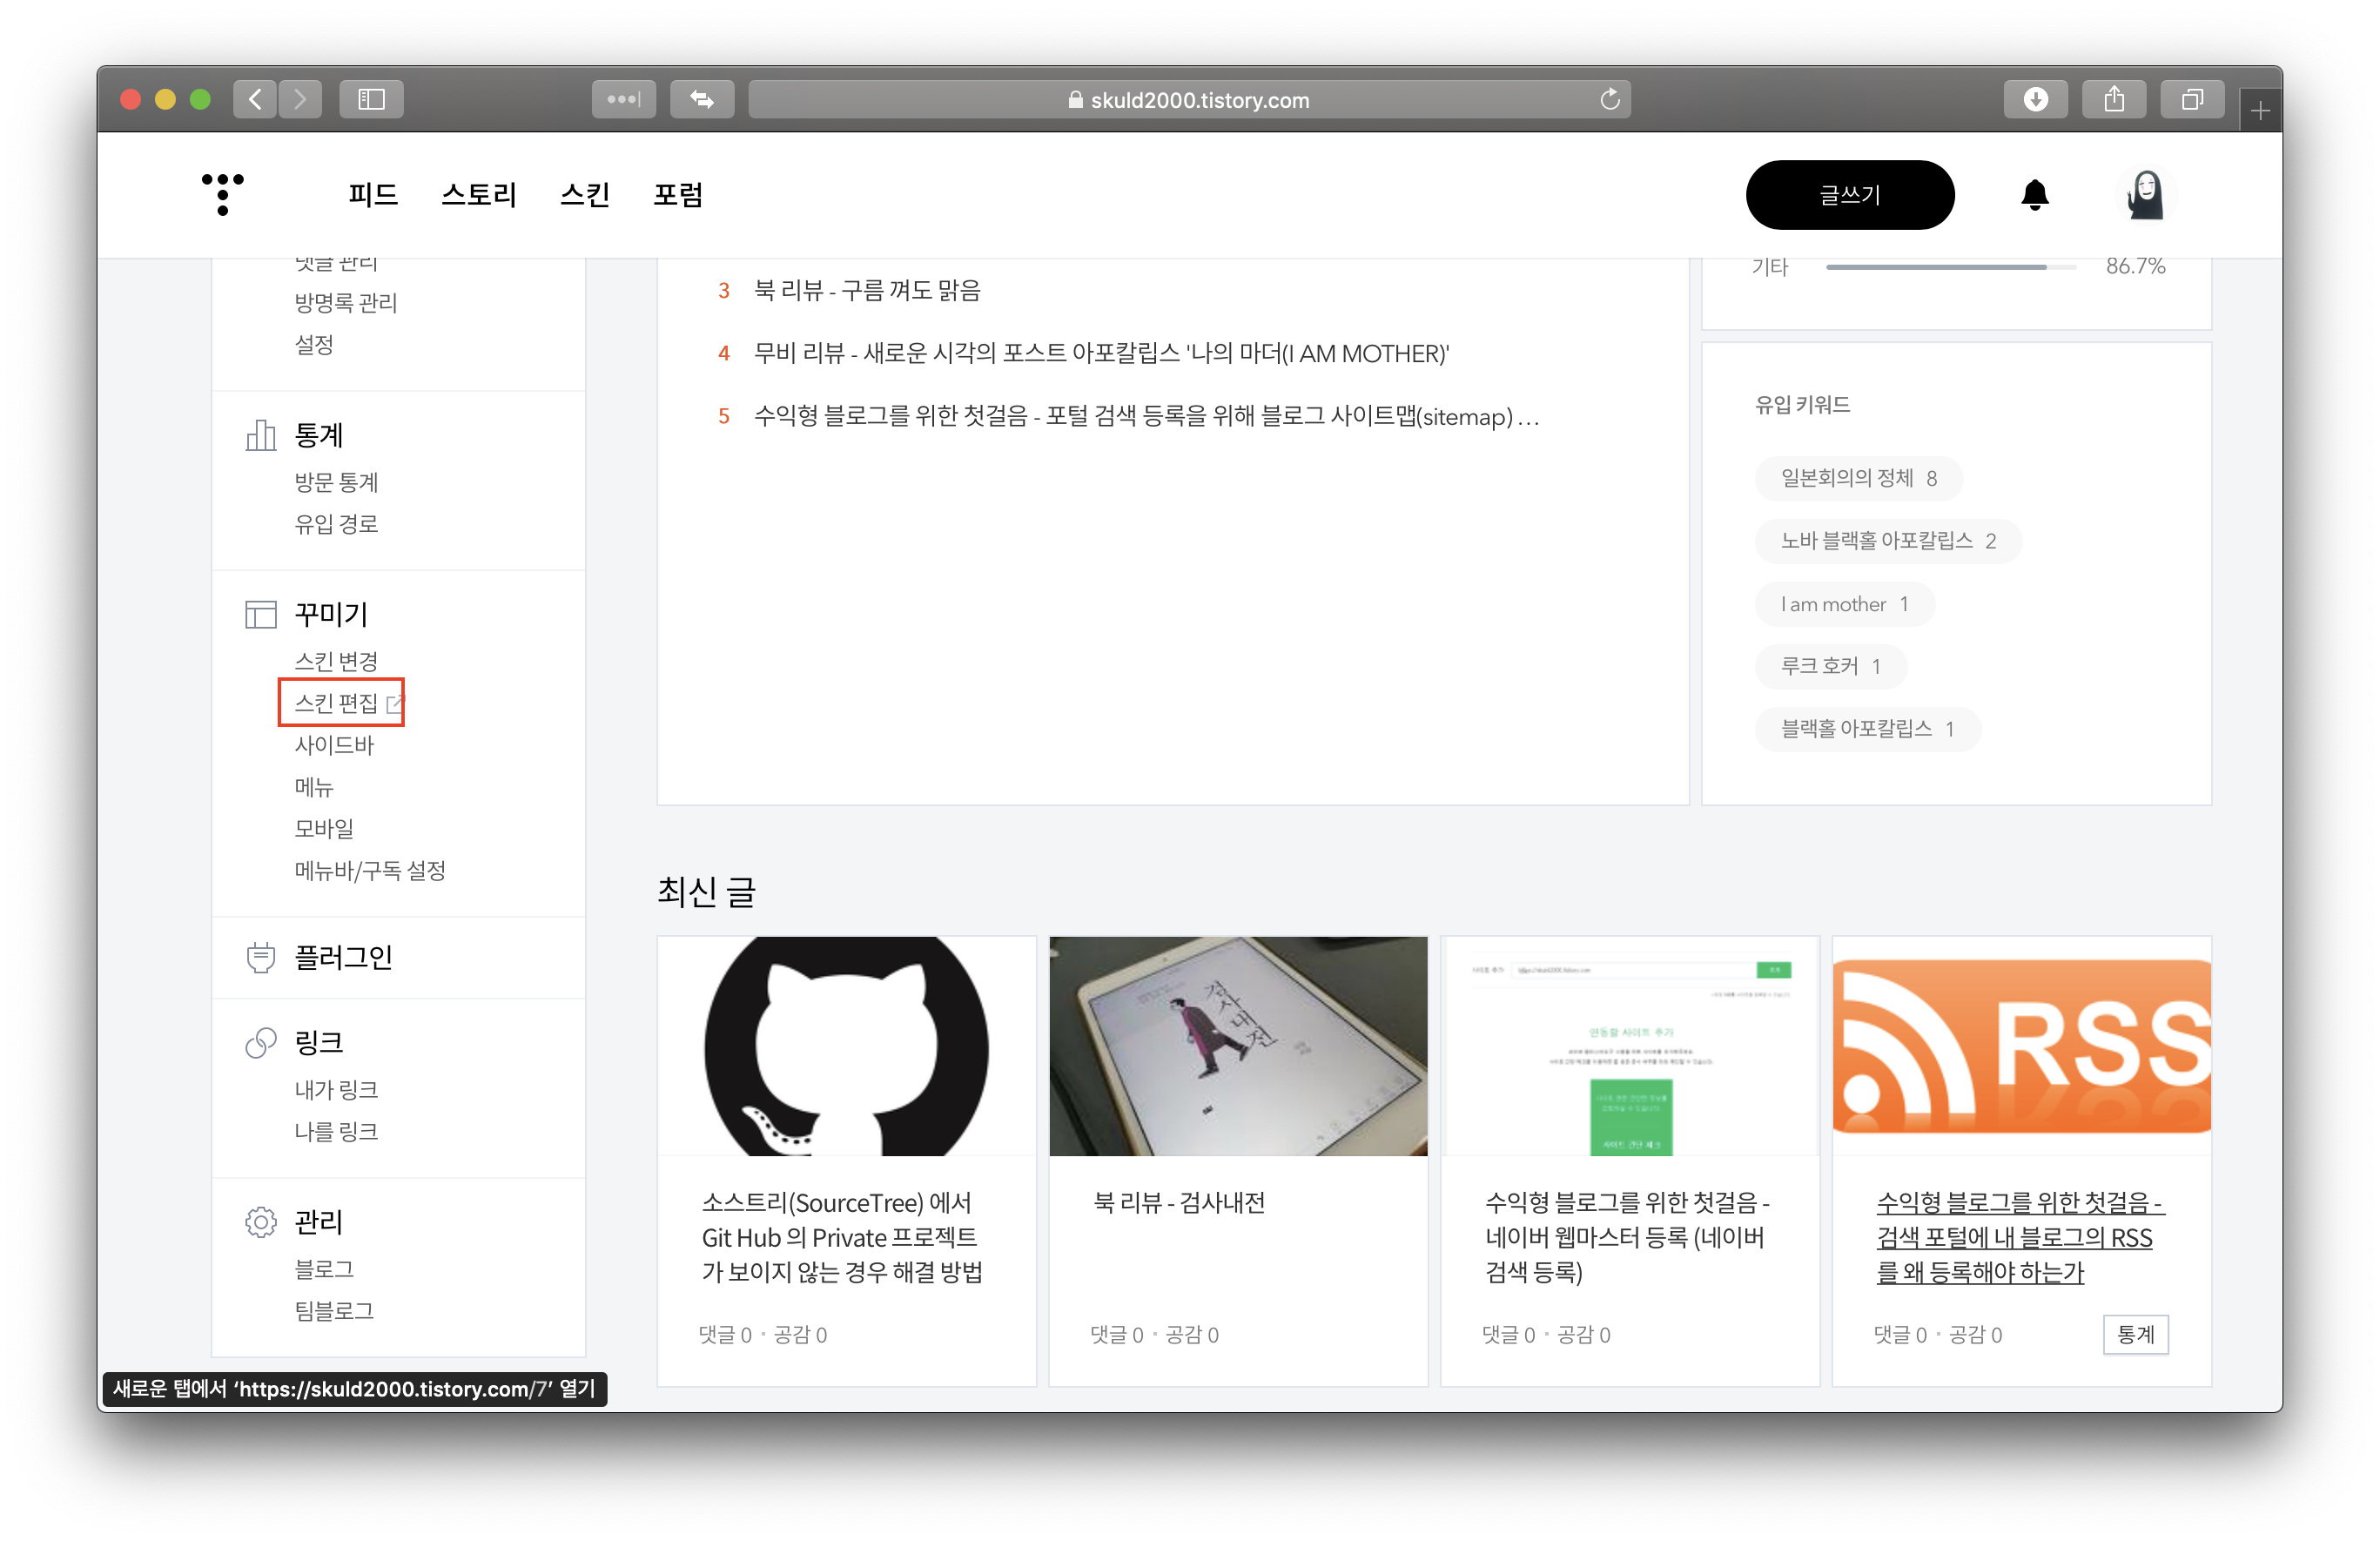Open the 검사내전 book photo thumbnail
This screenshot has height=1541, width=2380.
(x=1238, y=1046)
